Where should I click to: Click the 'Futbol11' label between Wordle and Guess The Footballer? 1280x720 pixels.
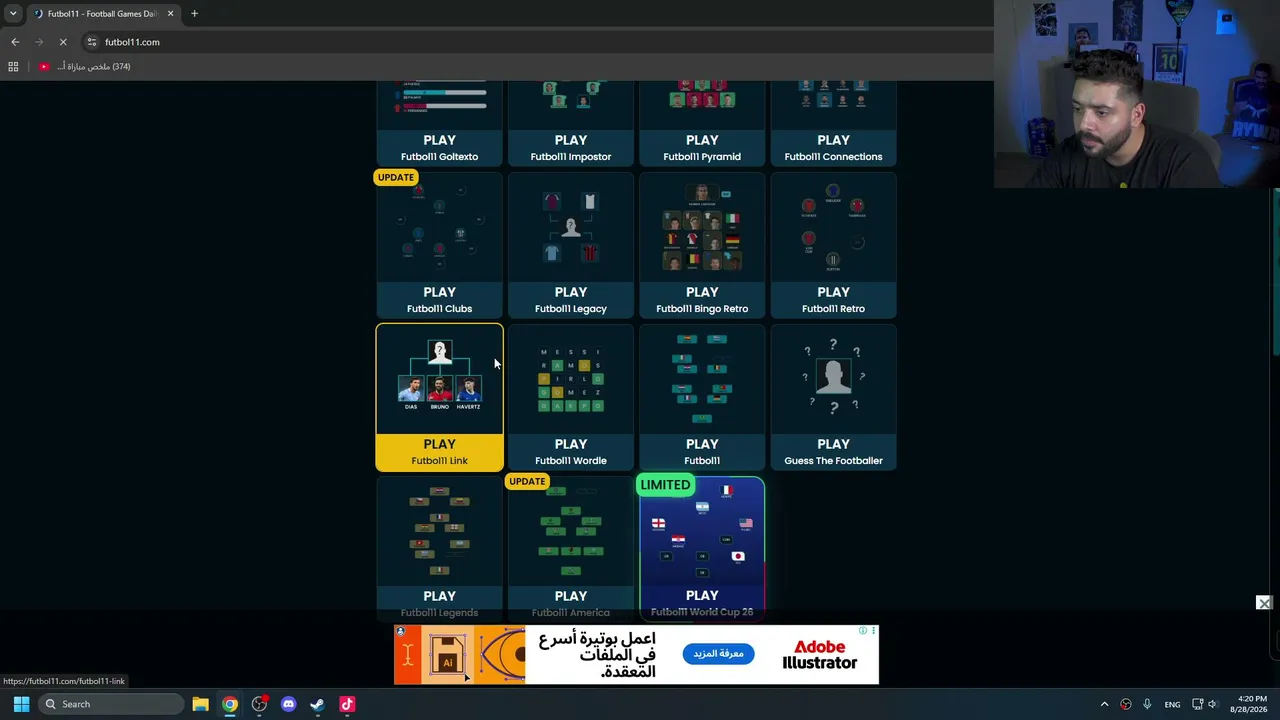click(x=702, y=461)
